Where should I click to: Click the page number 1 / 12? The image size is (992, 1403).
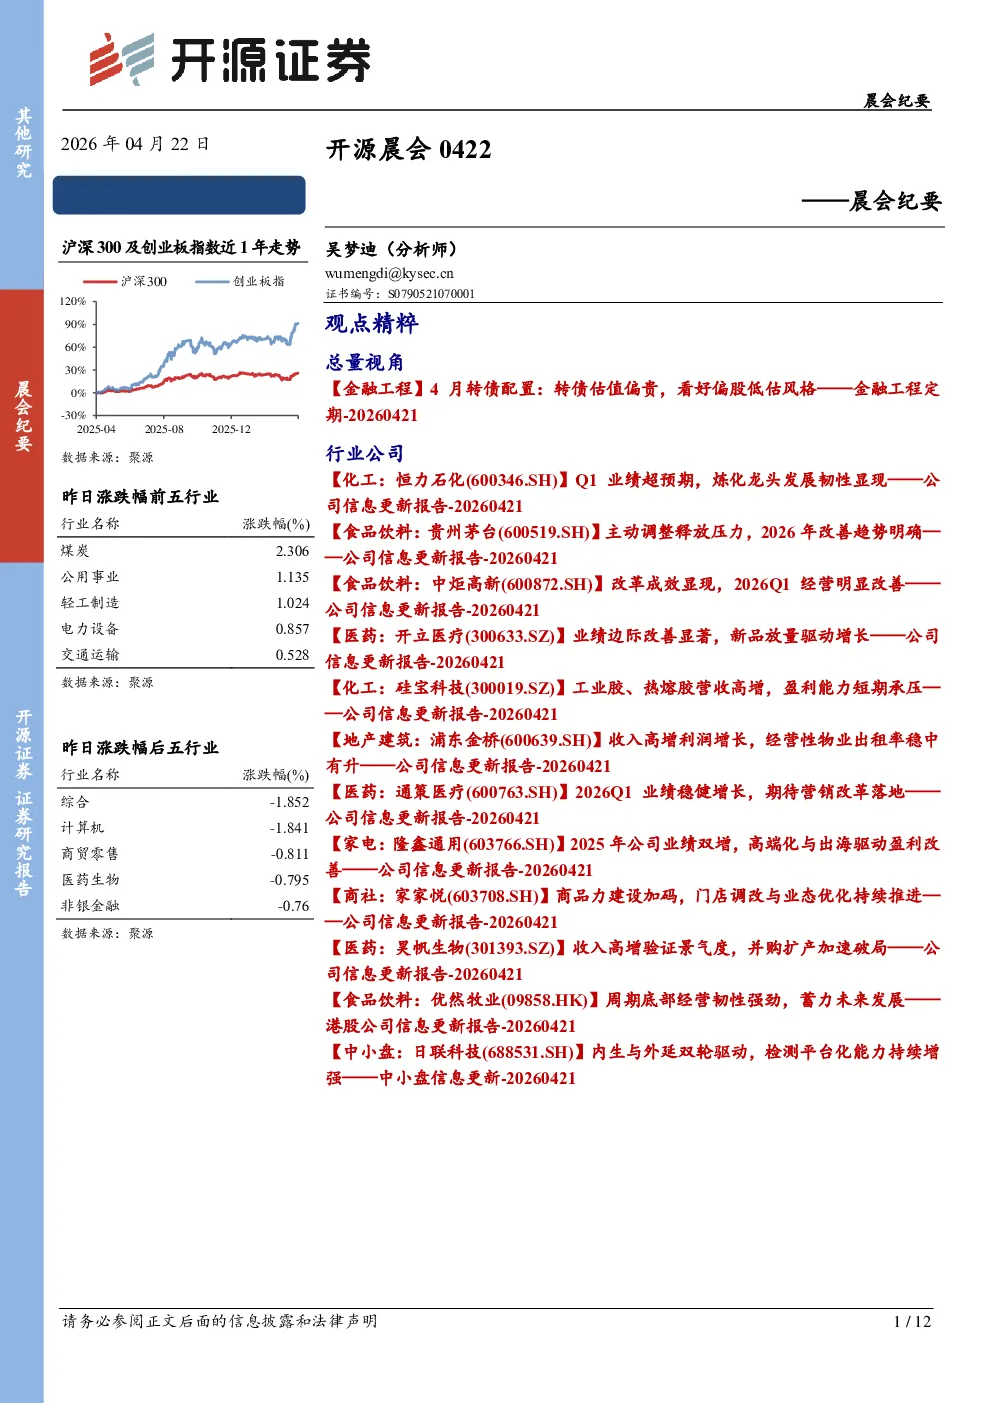point(912,1321)
